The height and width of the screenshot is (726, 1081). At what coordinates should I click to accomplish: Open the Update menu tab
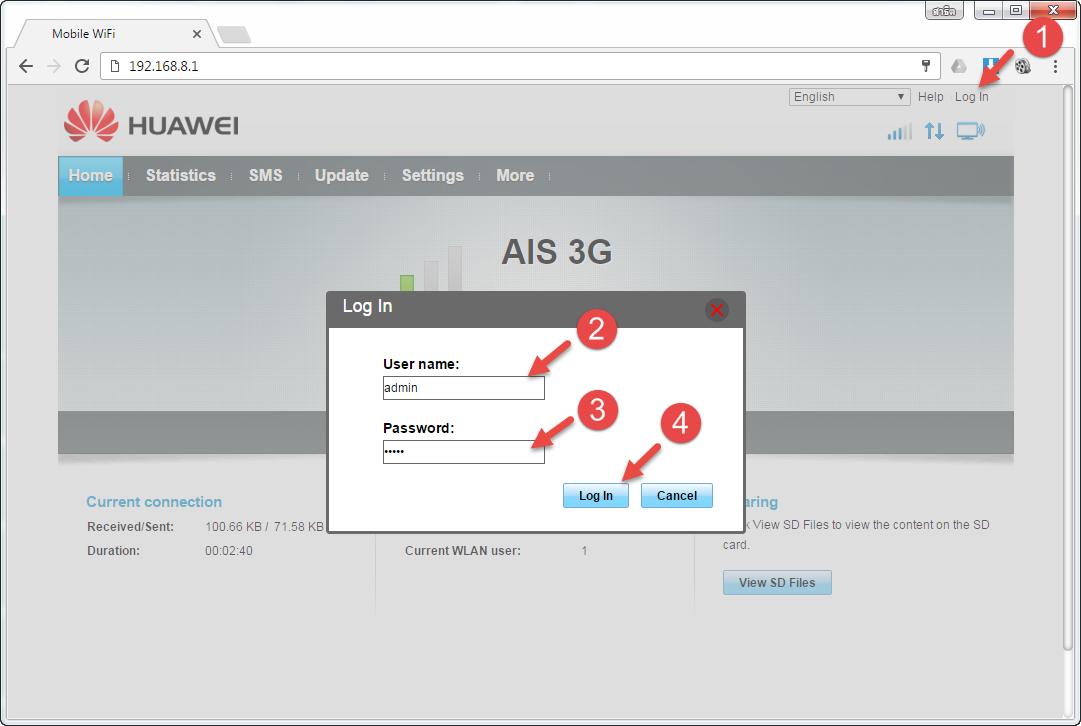(342, 176)
